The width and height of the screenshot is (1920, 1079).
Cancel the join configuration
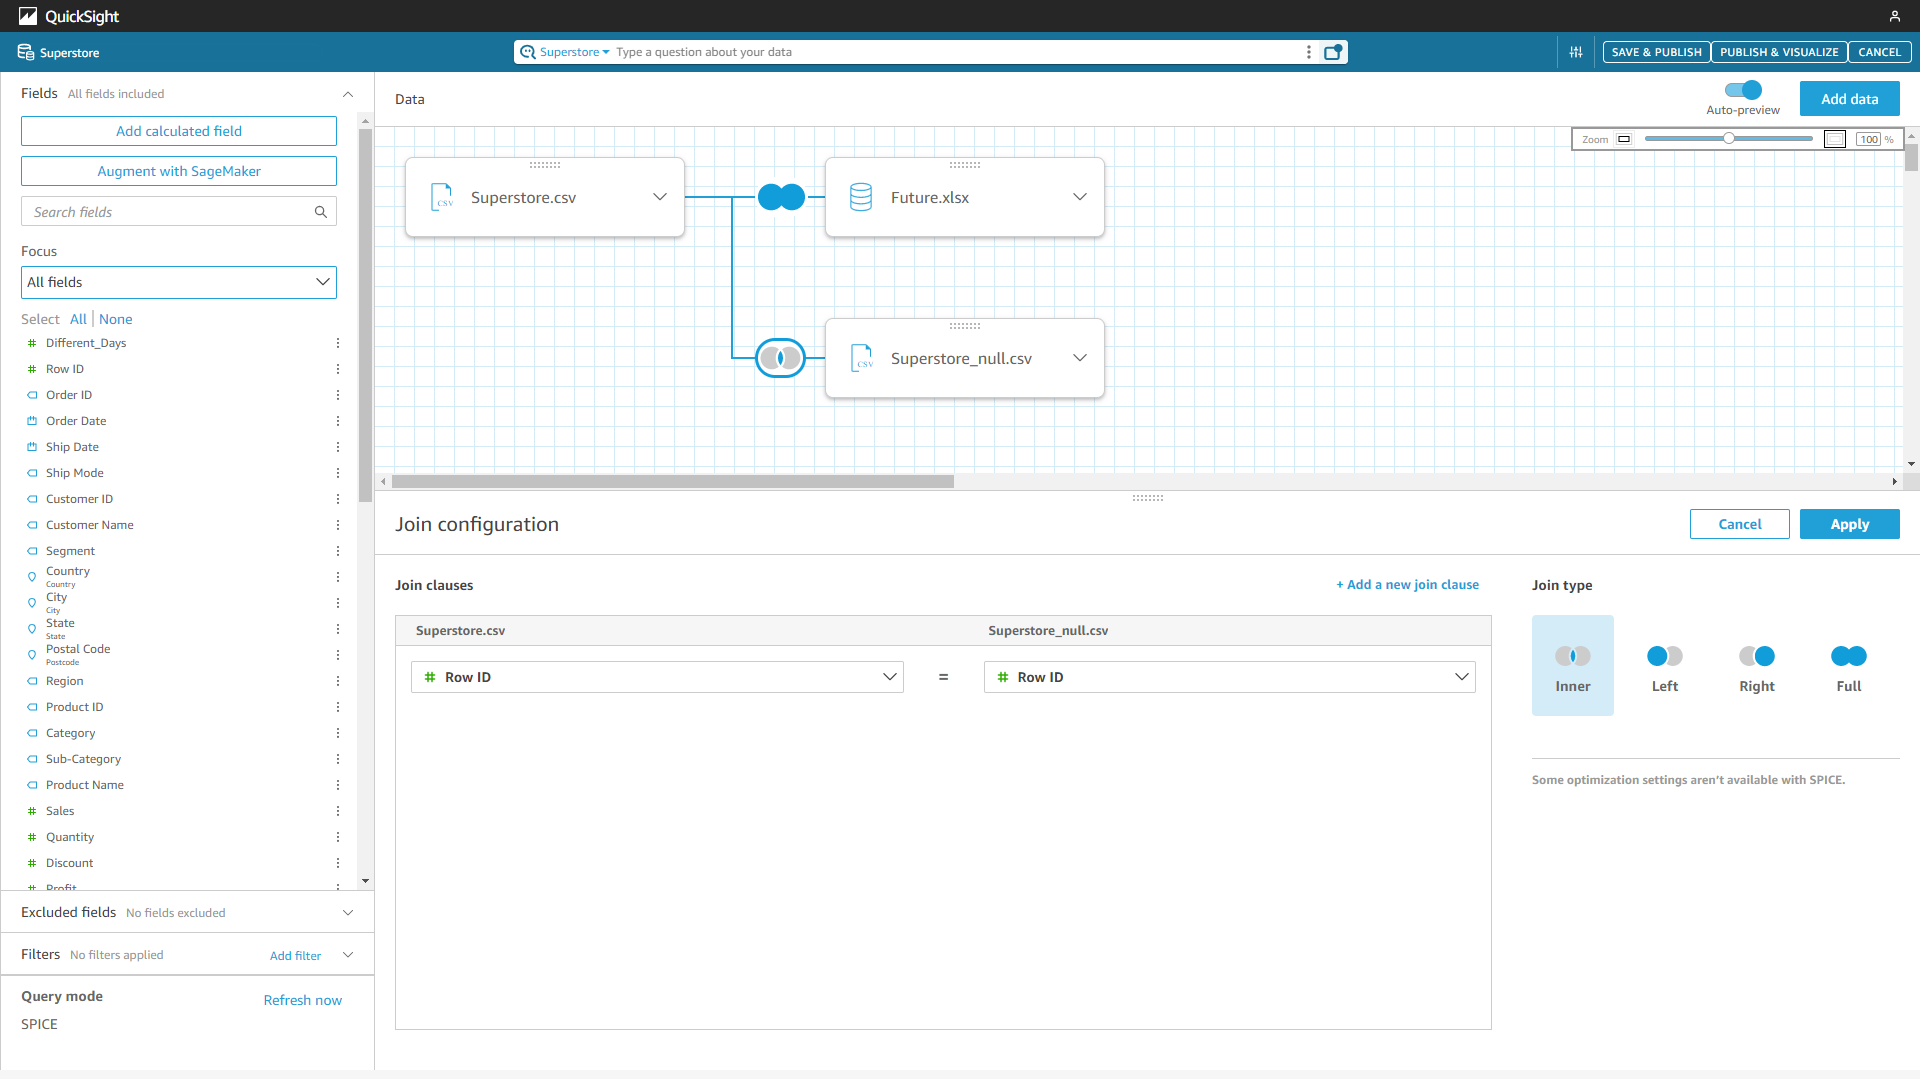(1739, 524)
